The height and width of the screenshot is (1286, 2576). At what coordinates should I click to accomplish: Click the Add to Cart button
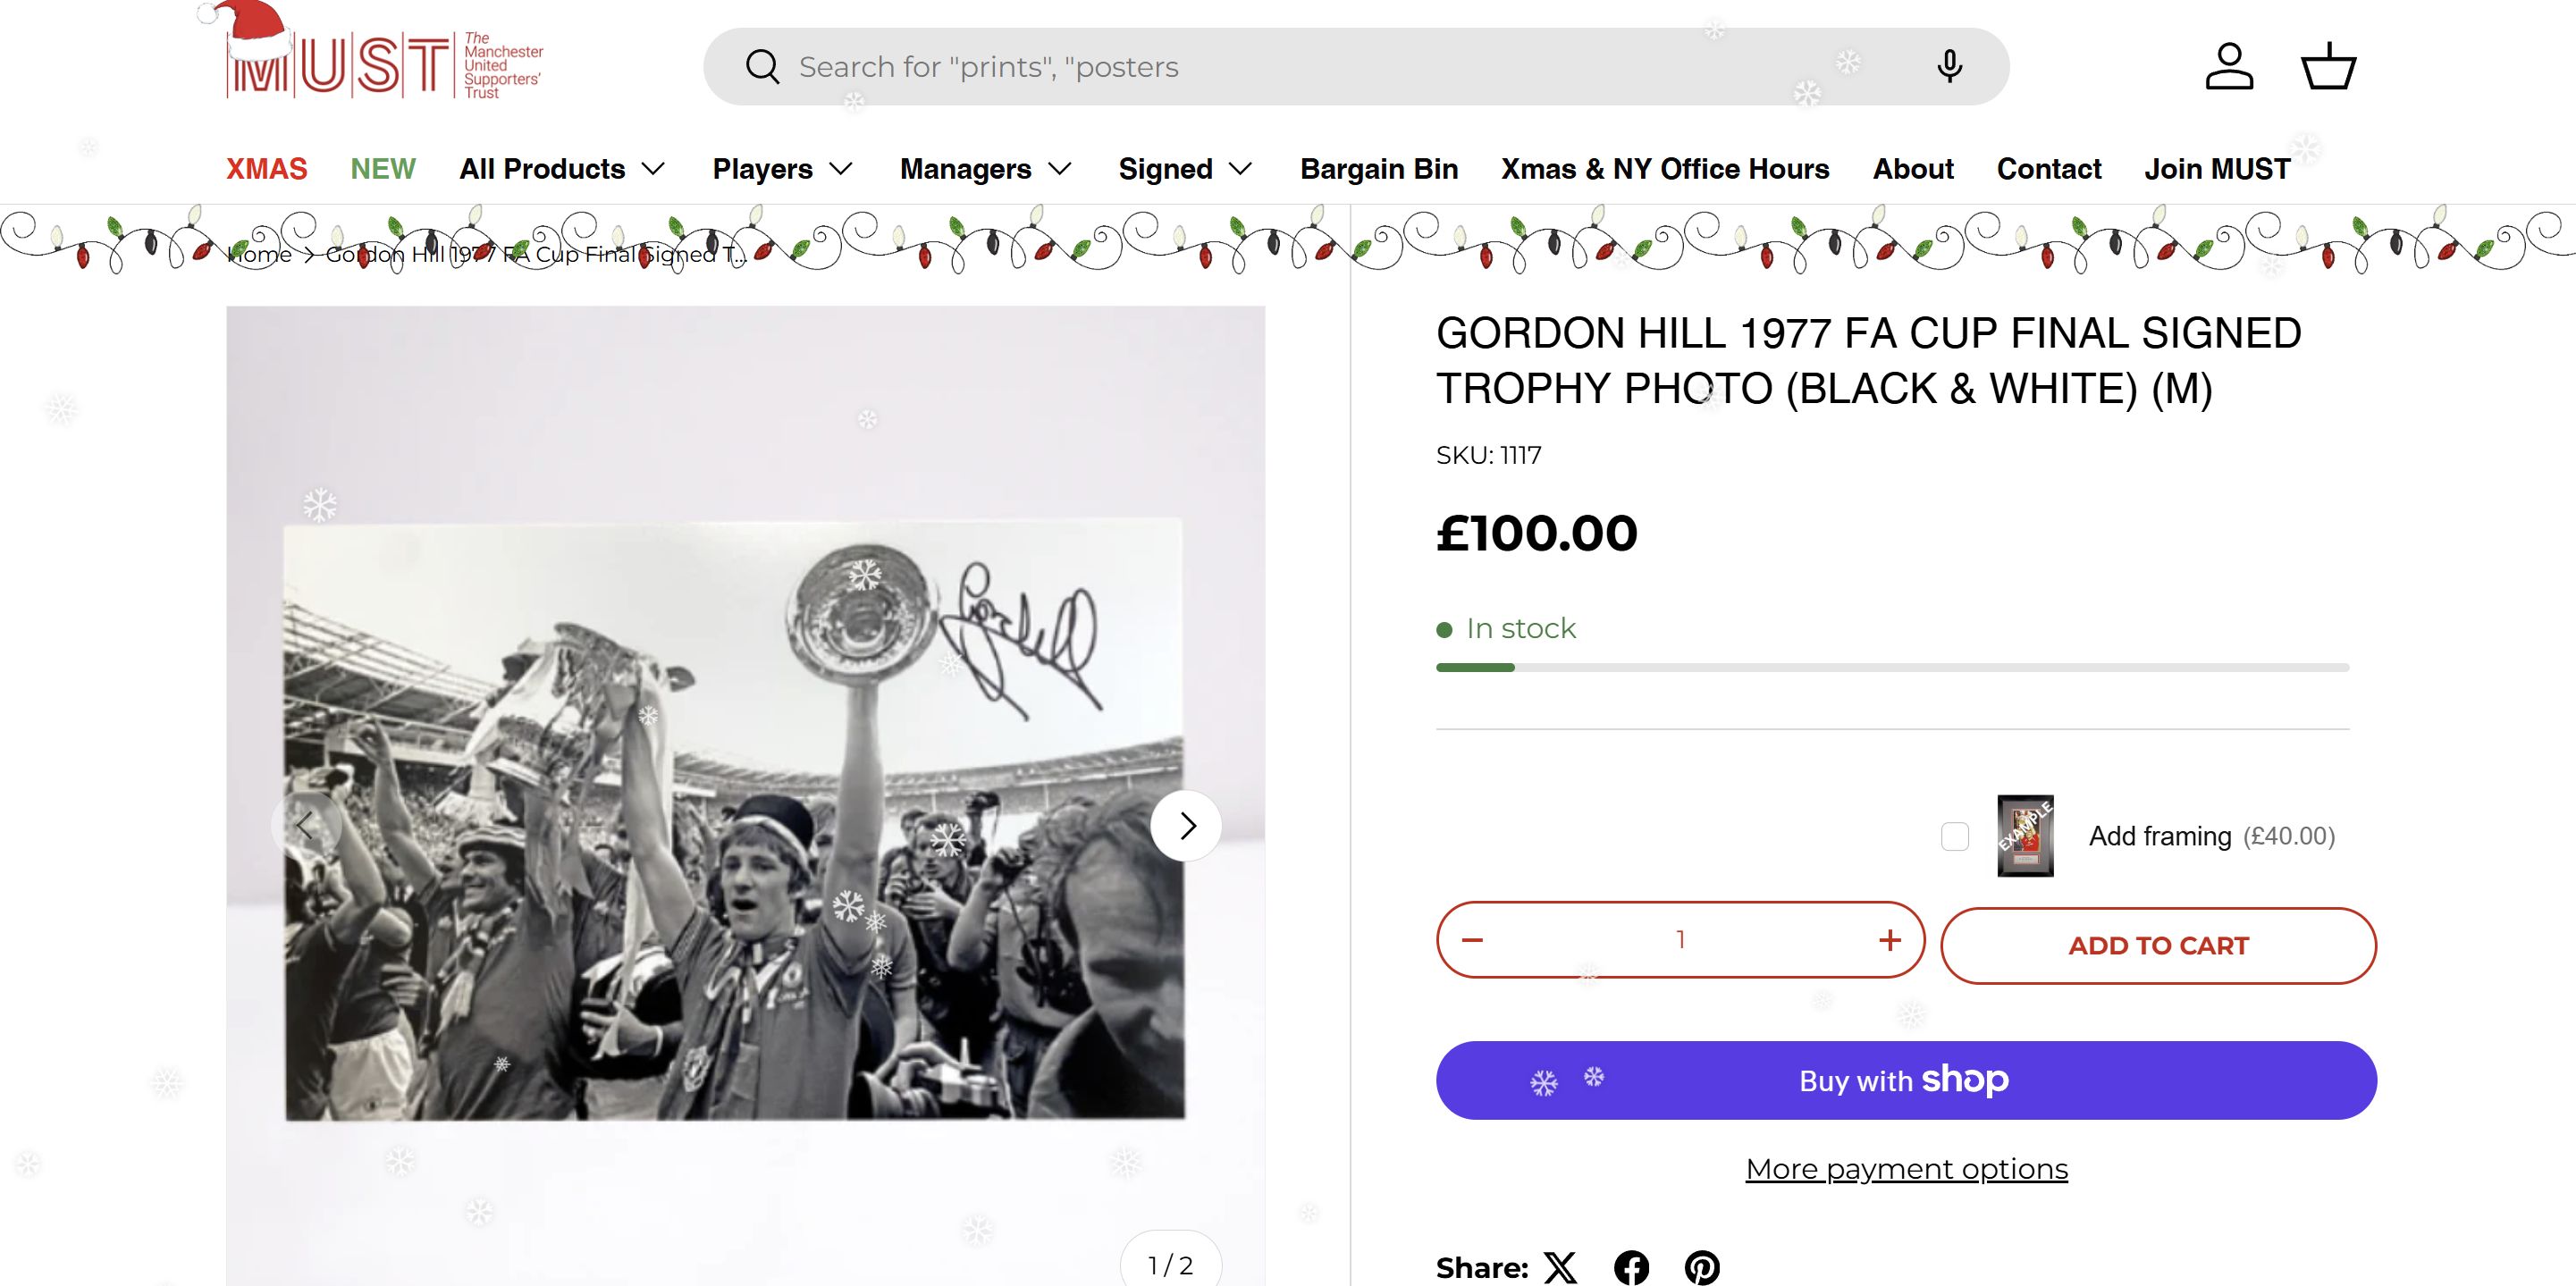tap(2158, 946)
